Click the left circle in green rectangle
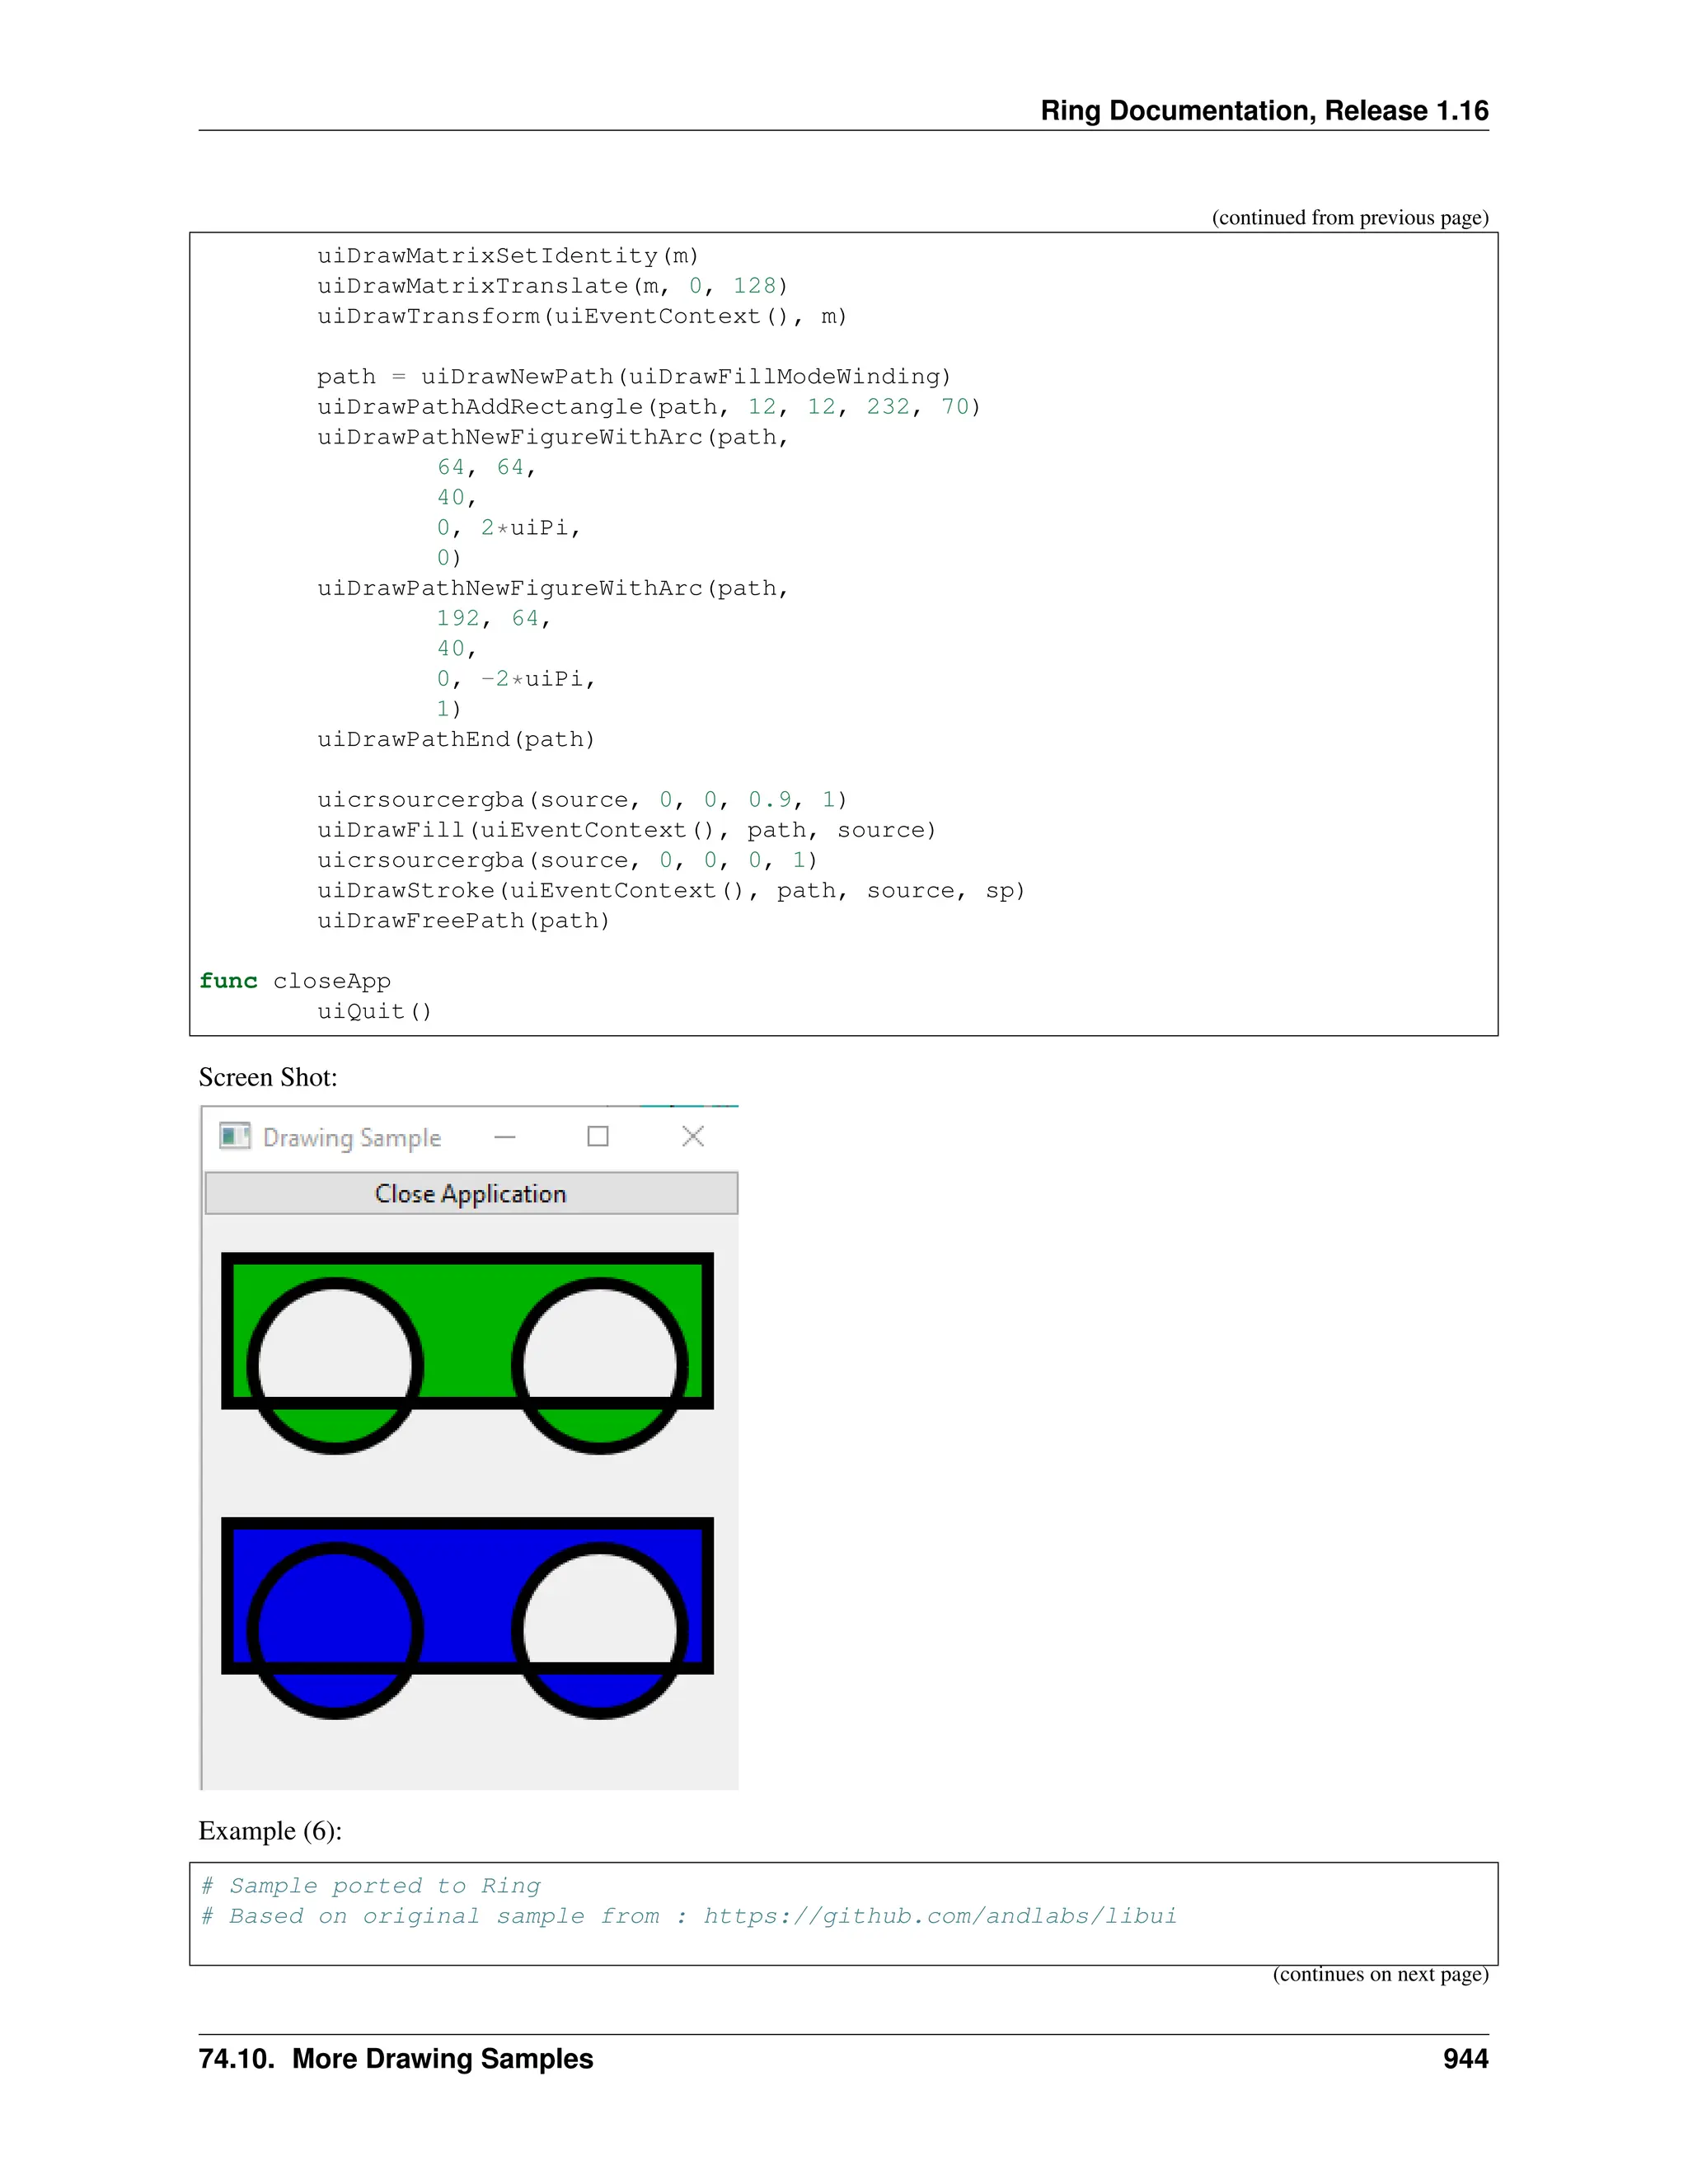1688x2184 pixels. 335,1350
